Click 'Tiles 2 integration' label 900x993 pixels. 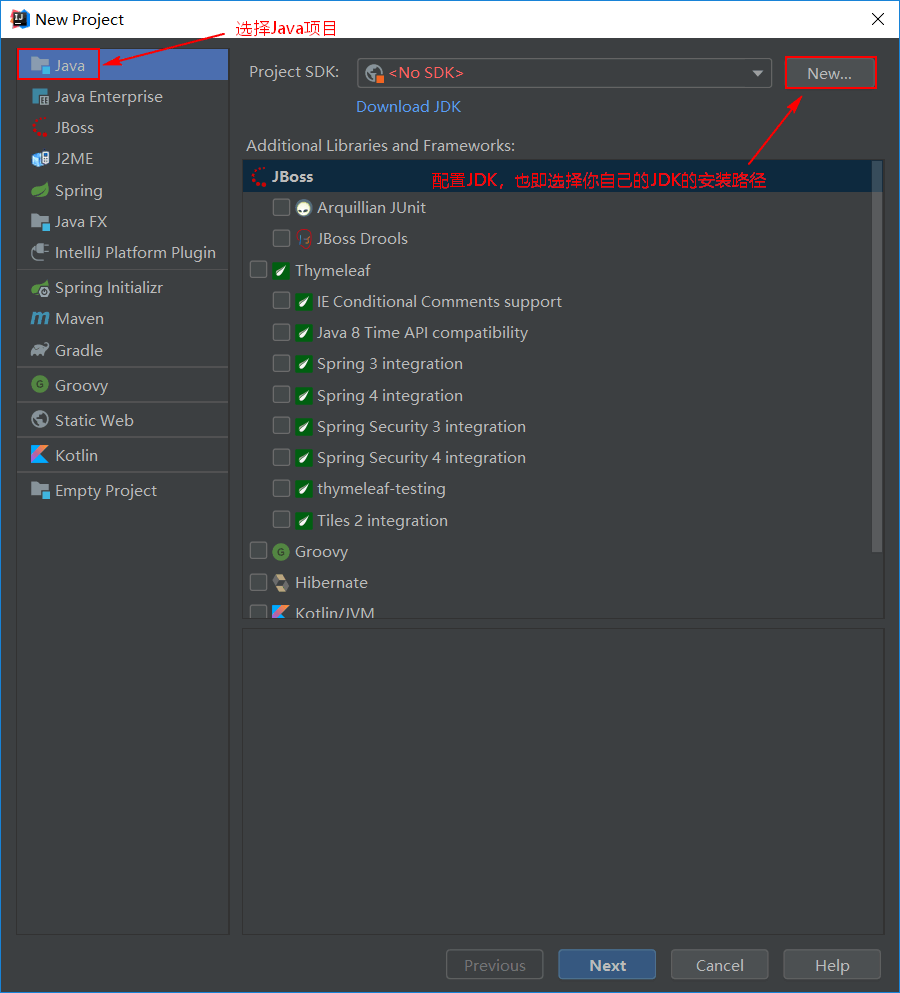pyautogui.click(x=383, y=520)
